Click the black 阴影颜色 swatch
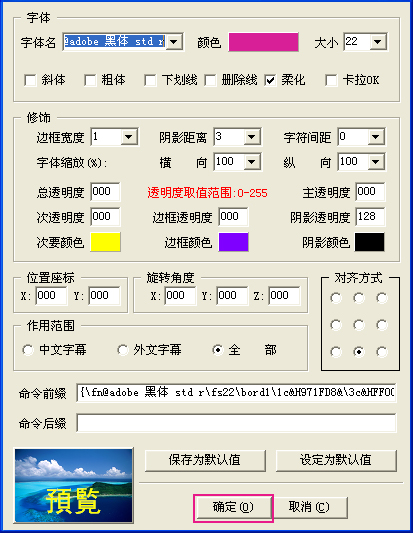This screenshot has width=413, height=533. pyautogui.click(x=369, y=242)
